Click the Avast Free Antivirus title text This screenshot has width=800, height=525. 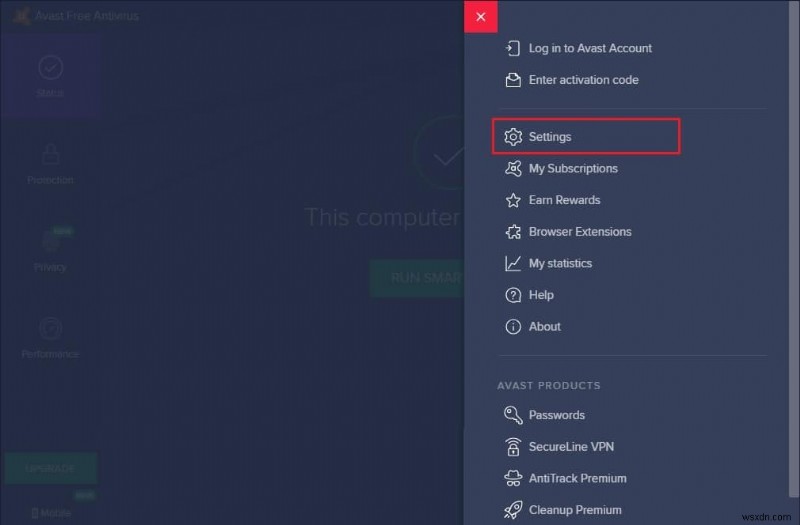coord(87,16)
